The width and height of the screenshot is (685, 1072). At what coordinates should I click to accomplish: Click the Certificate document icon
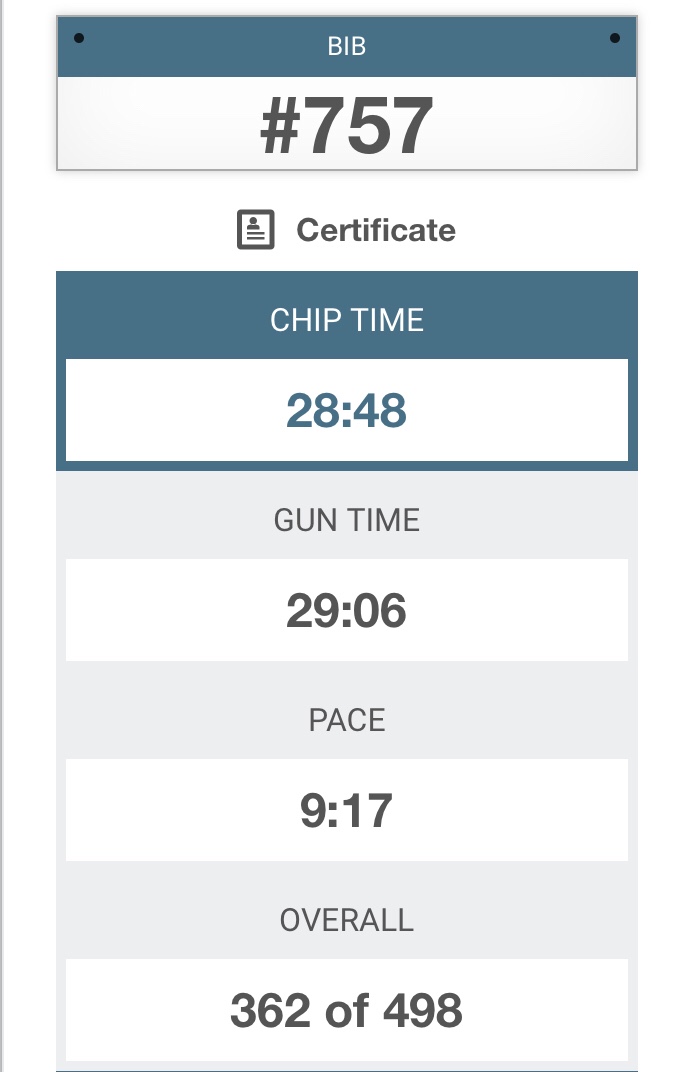click(255, 230)
